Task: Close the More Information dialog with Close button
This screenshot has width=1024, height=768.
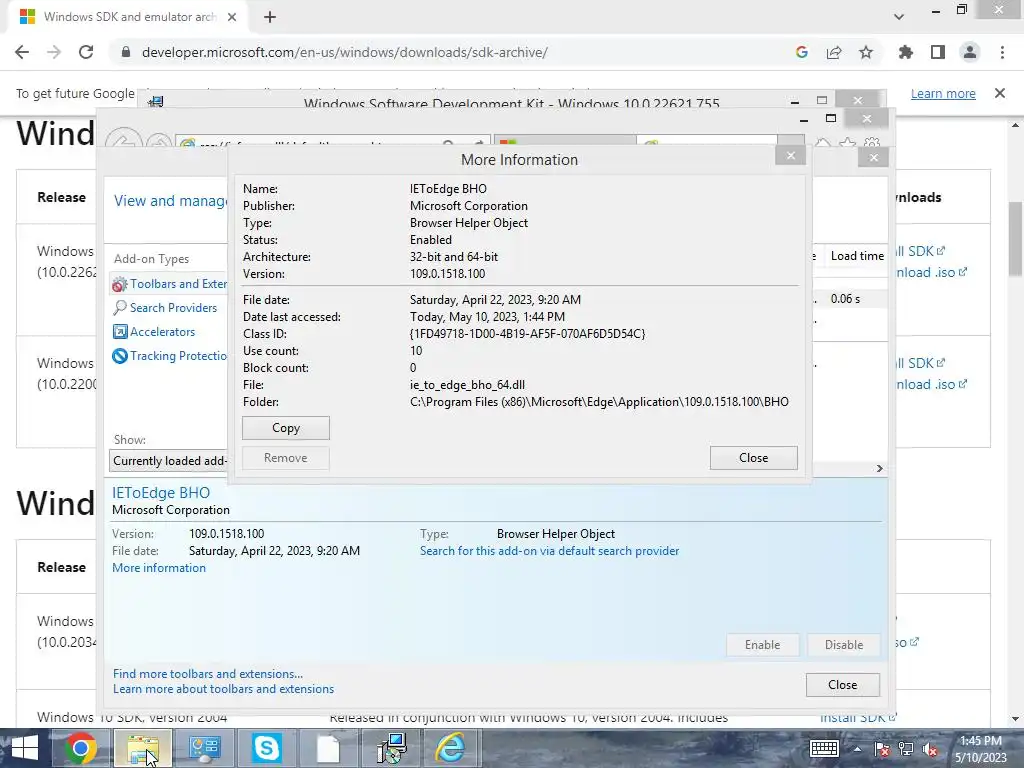Action: click(754, 458)
